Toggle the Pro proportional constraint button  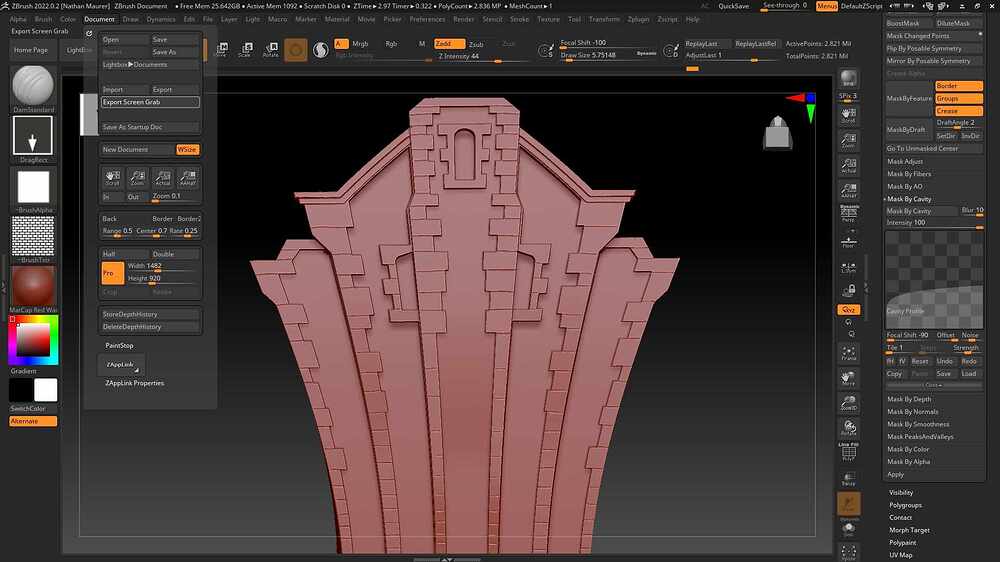[x=112, y=273]
